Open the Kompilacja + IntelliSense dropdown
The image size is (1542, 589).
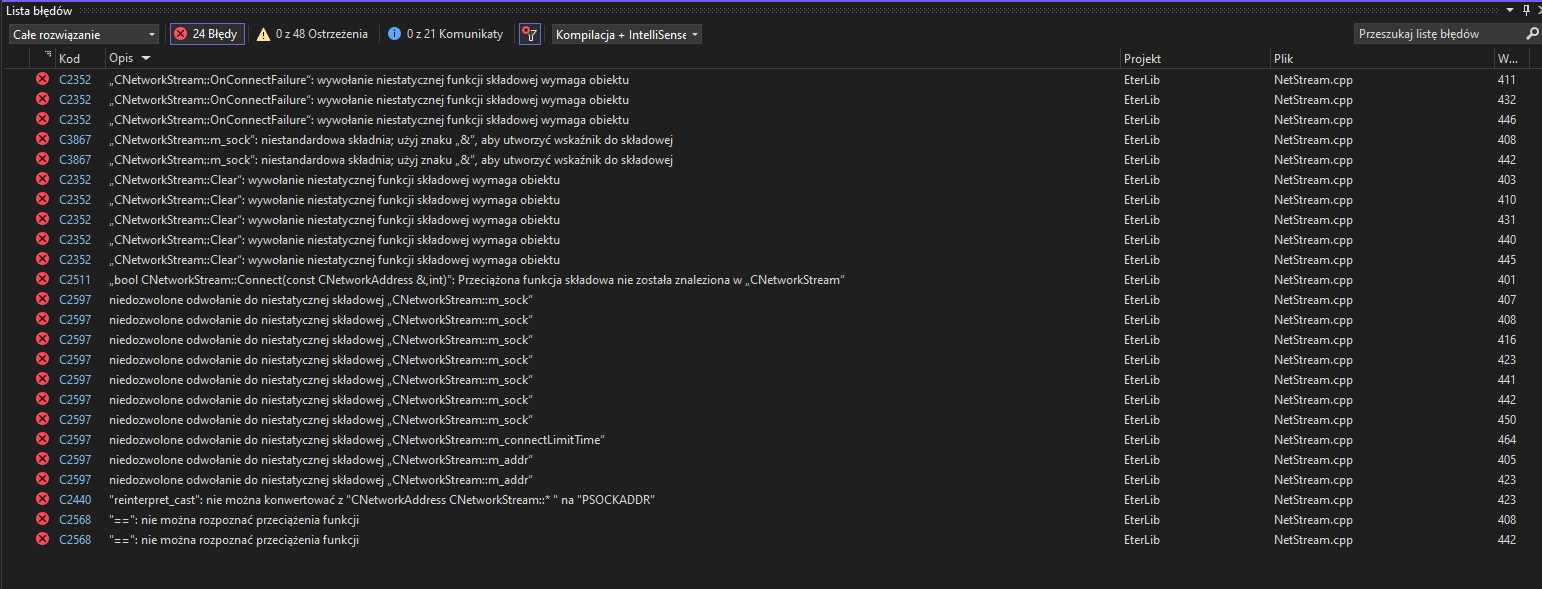tap(626, 34)
